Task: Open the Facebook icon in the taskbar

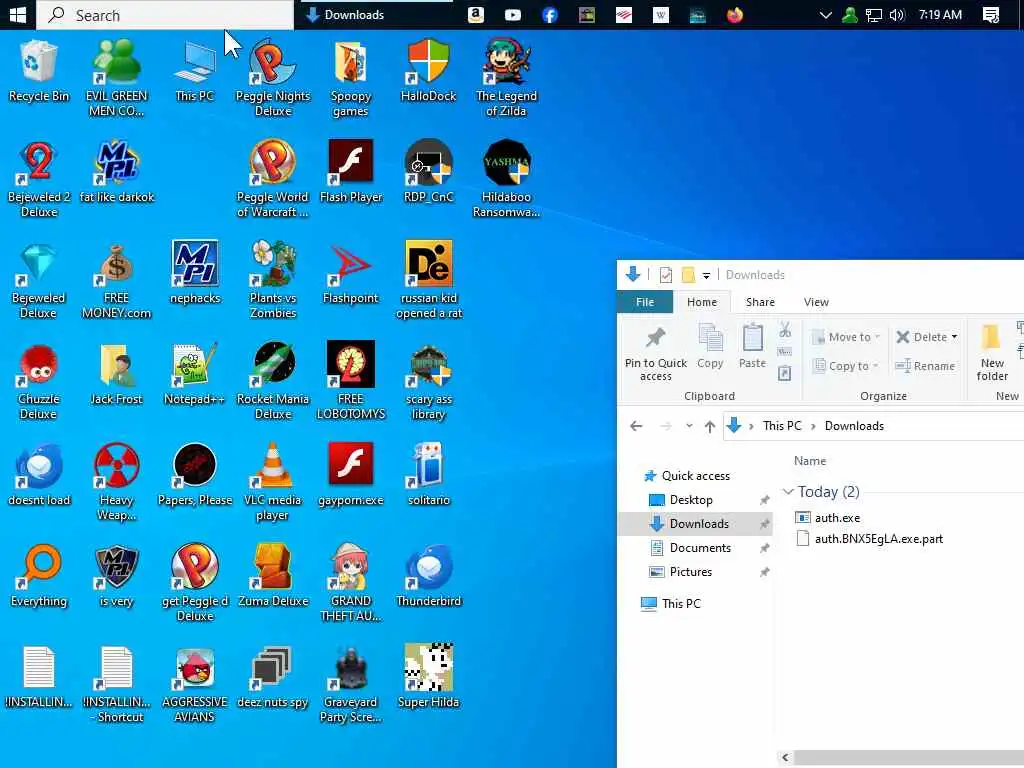Action: click(550, 14)
